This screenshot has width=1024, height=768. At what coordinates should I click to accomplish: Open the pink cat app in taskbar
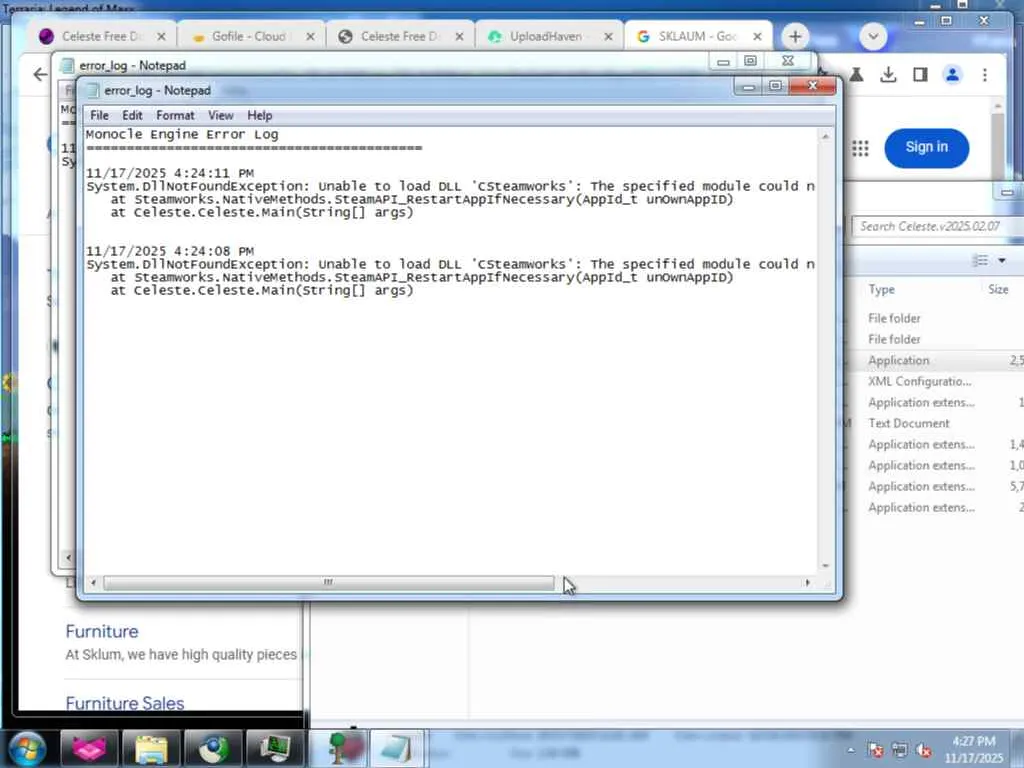click(89, 749)
